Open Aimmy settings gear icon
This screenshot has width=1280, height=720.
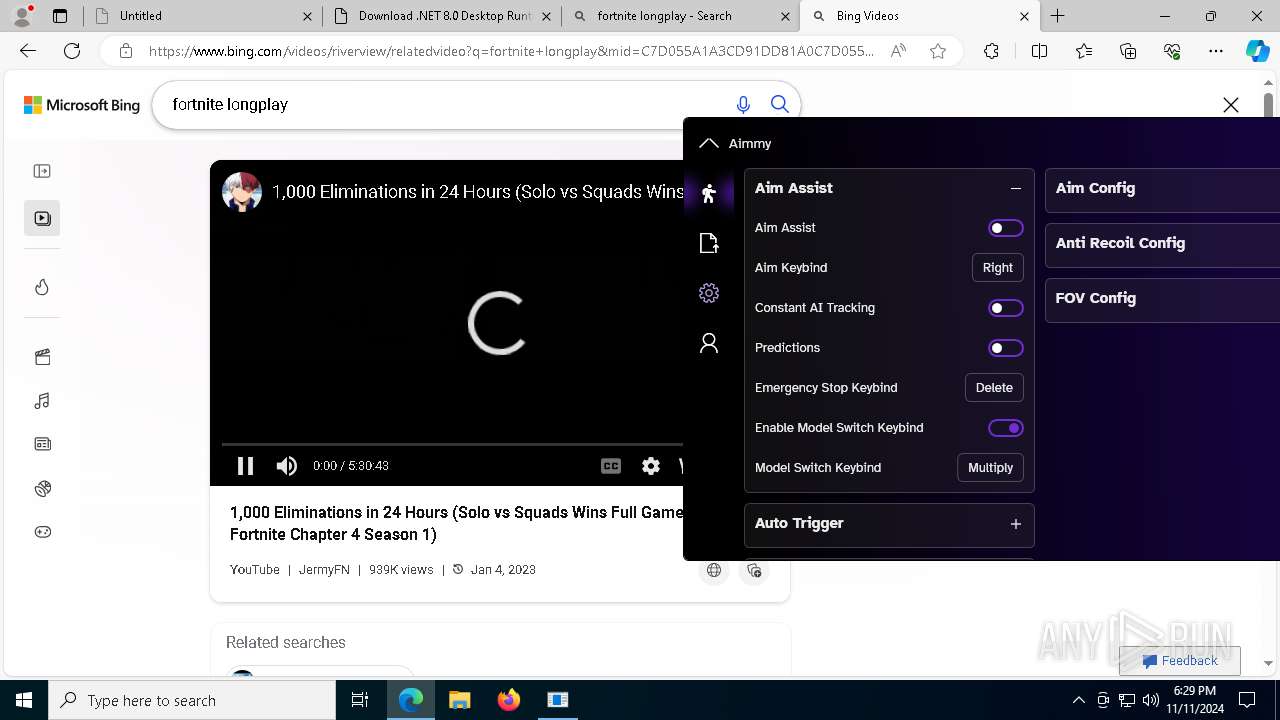709,293
